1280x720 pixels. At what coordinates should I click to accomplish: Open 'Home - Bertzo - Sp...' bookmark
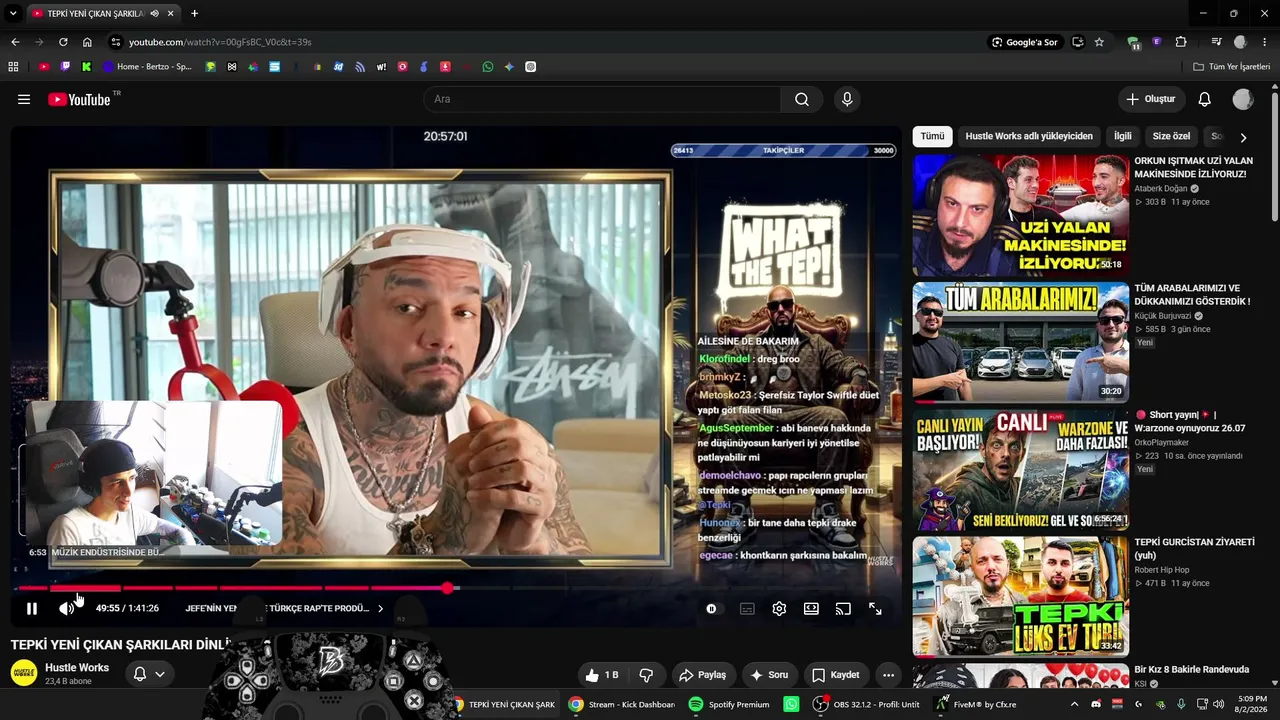147,67
